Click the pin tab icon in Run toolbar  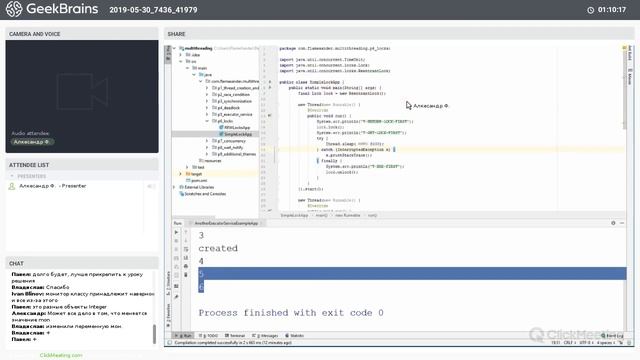point(176,297)
